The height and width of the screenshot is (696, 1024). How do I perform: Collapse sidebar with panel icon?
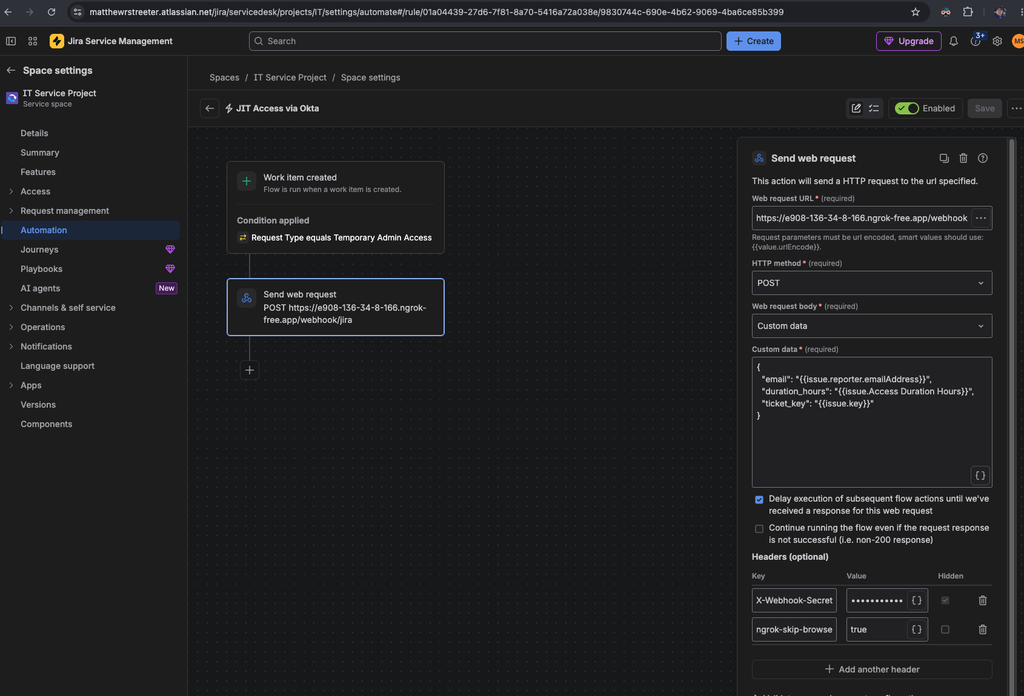(11, 41)
